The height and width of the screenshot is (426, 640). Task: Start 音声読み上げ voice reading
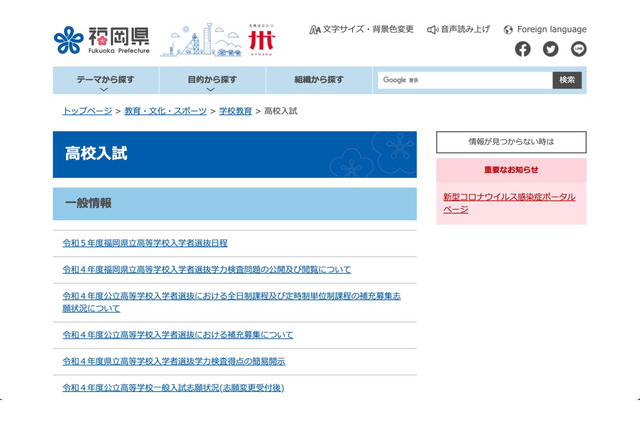(x=458, y=29)
